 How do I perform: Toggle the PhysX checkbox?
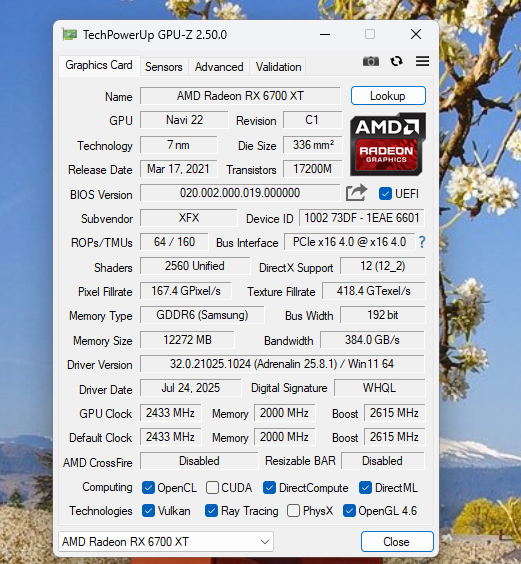click(x=294, y=511)
